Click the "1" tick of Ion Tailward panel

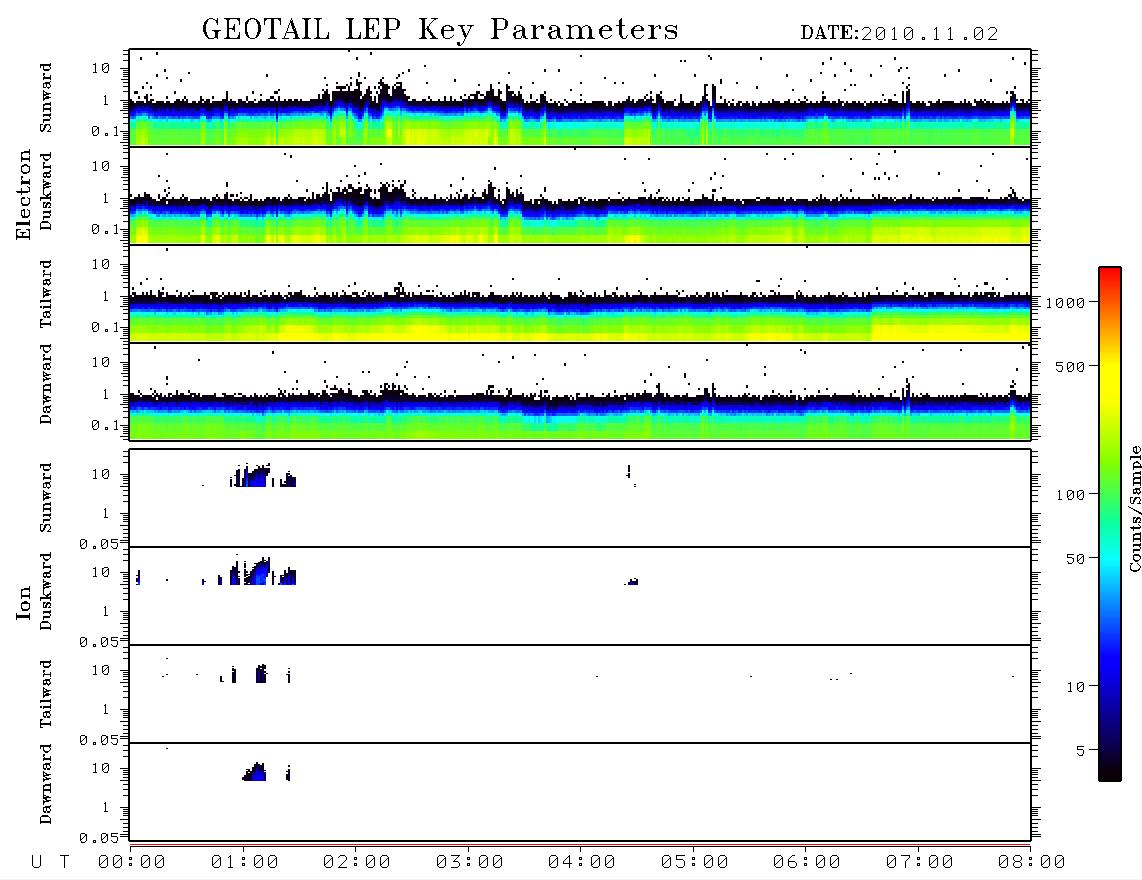pyautogui.click(x=106, y=709)
